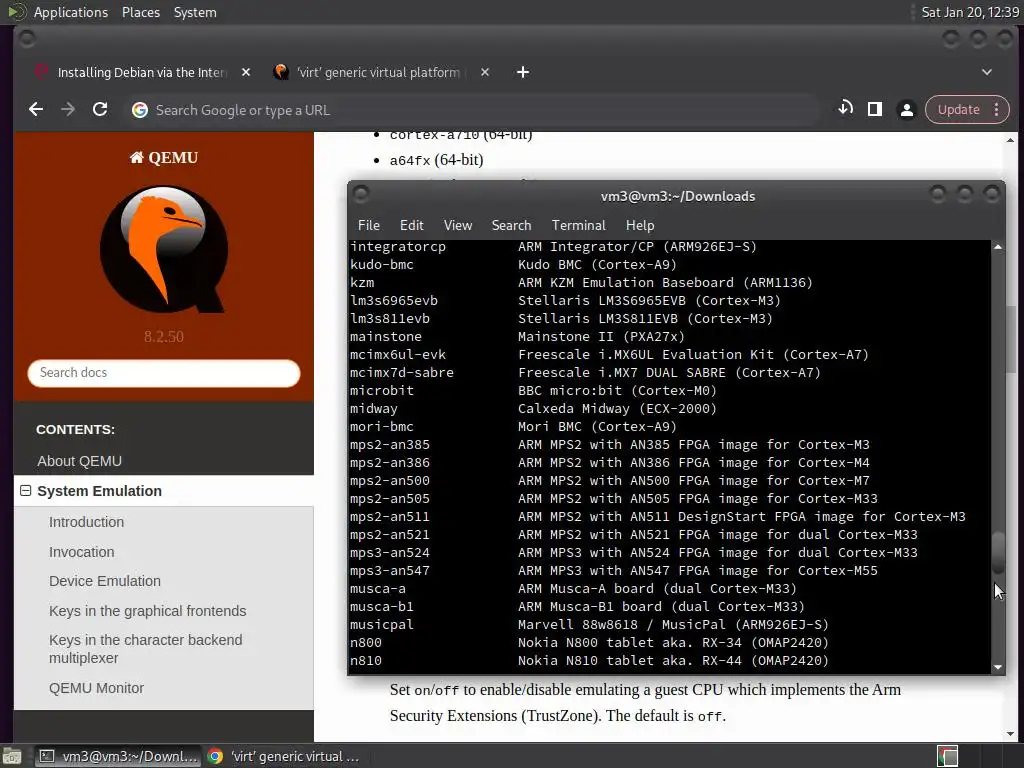Open the terminal Help menu

[x=640, y=225]
